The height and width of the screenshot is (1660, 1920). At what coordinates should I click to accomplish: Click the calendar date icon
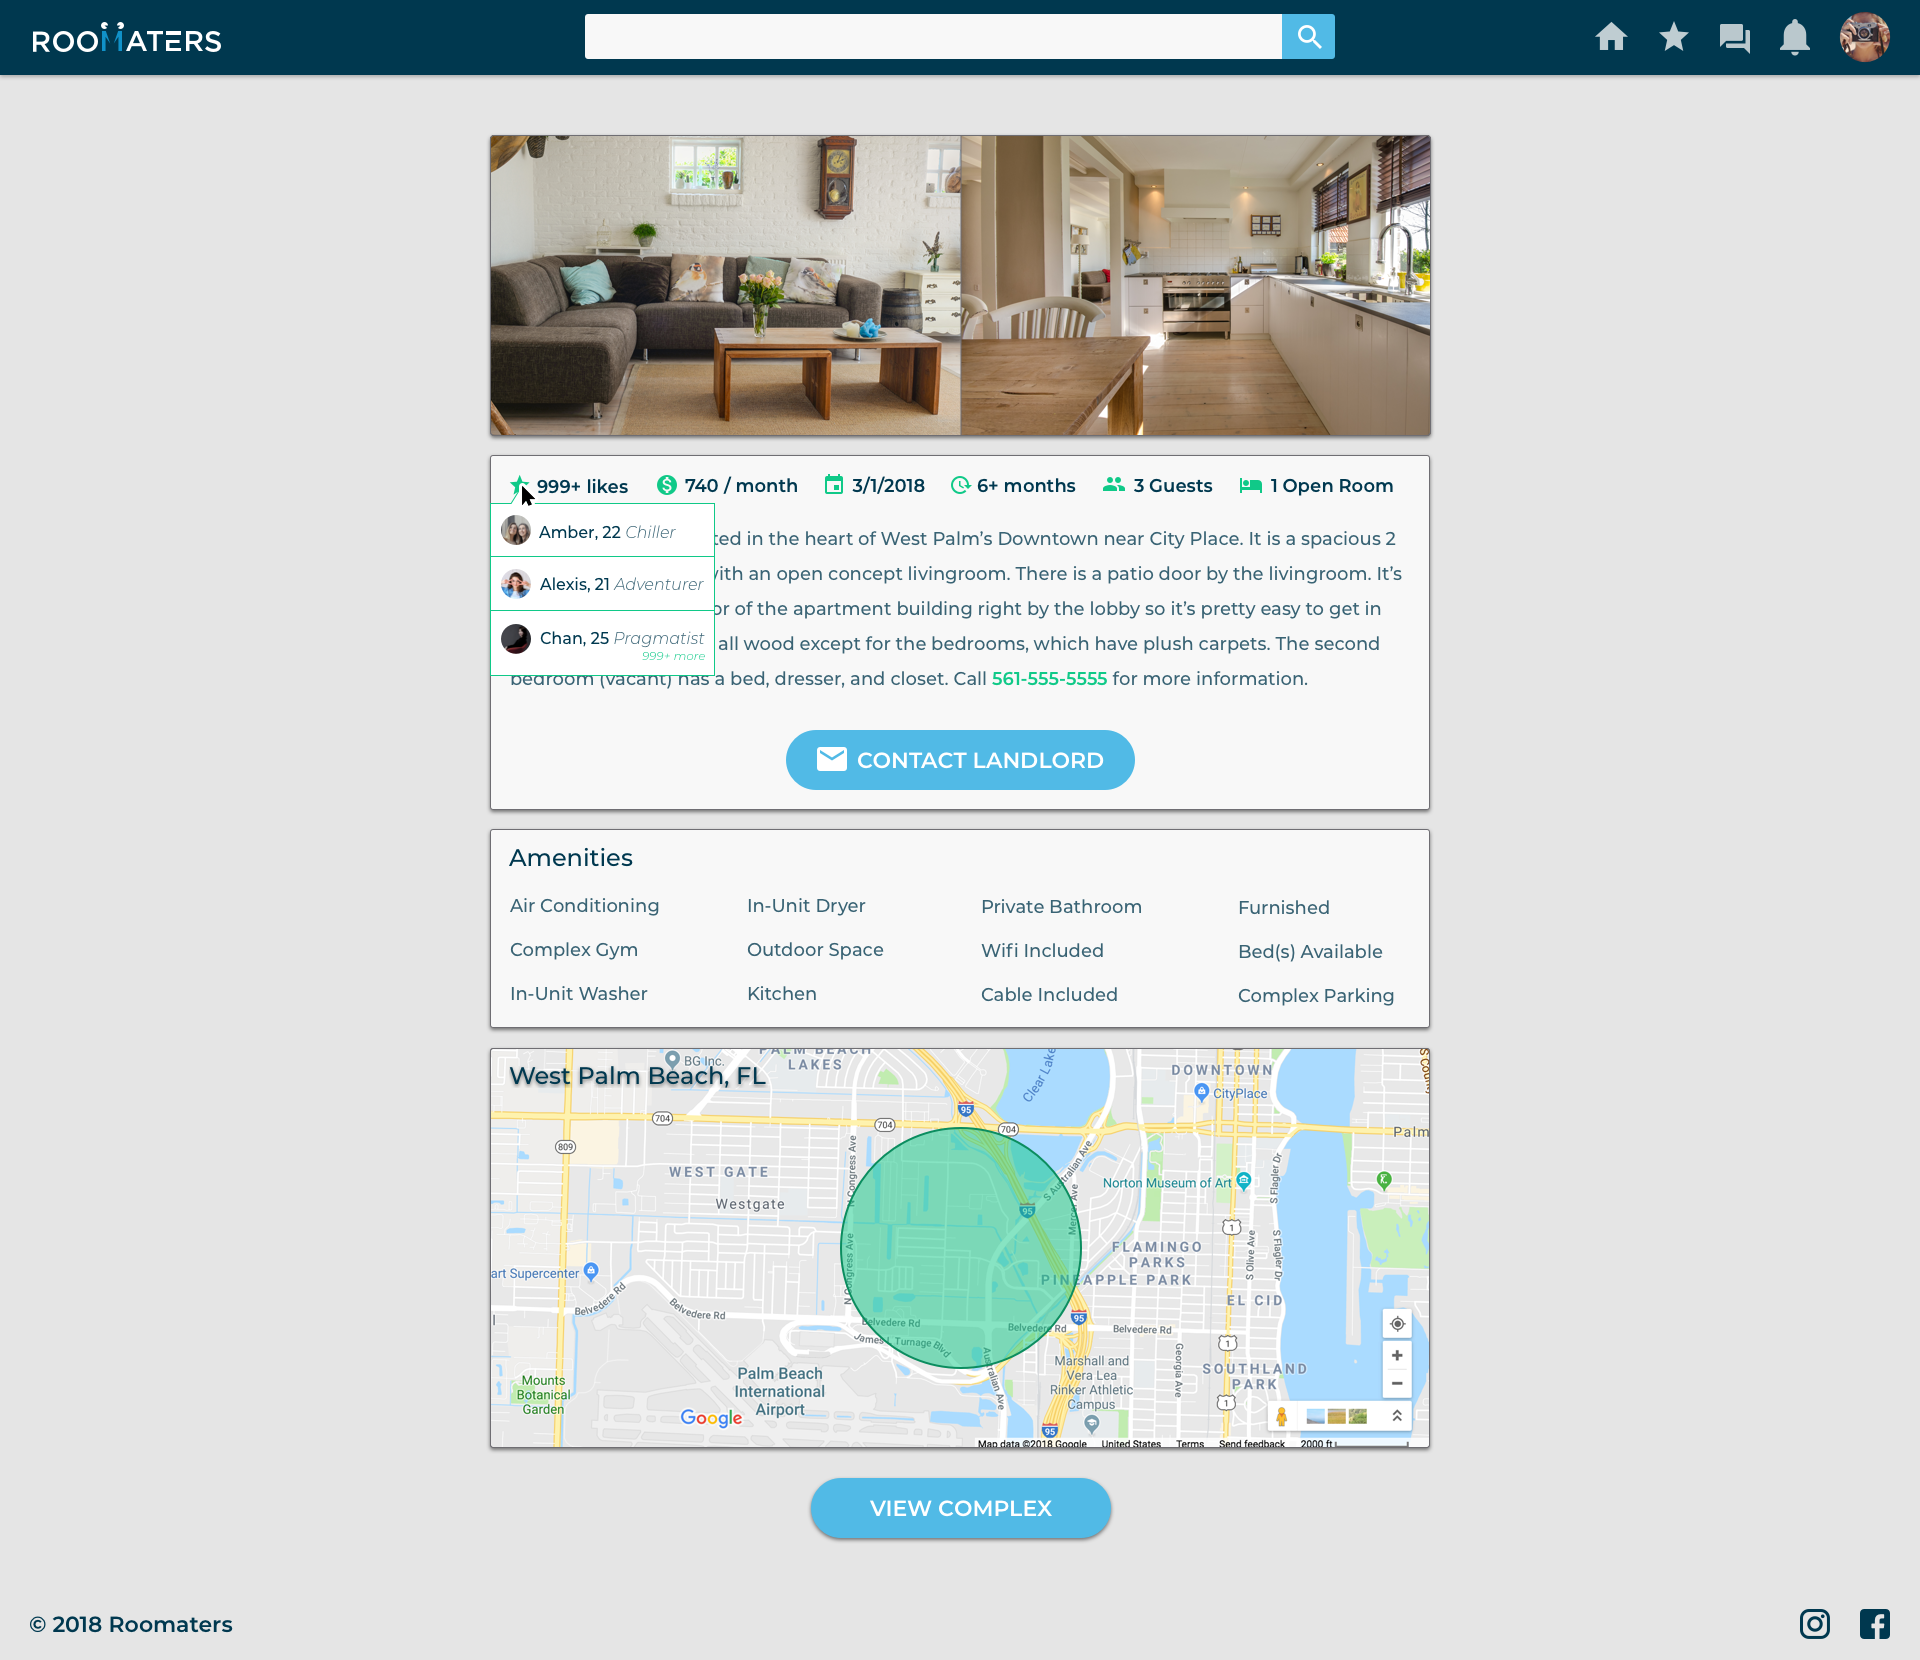point(834,485)
